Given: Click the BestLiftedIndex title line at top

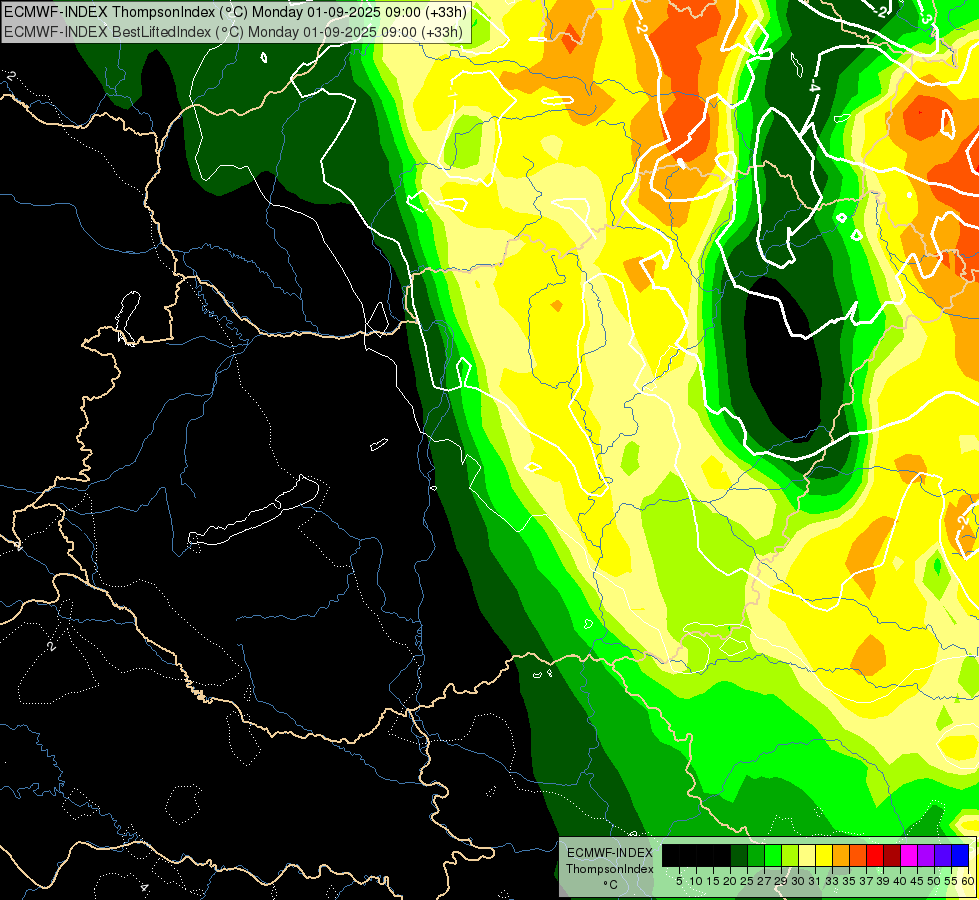Looking at the screenshot, I should click(x=234, y=31).
